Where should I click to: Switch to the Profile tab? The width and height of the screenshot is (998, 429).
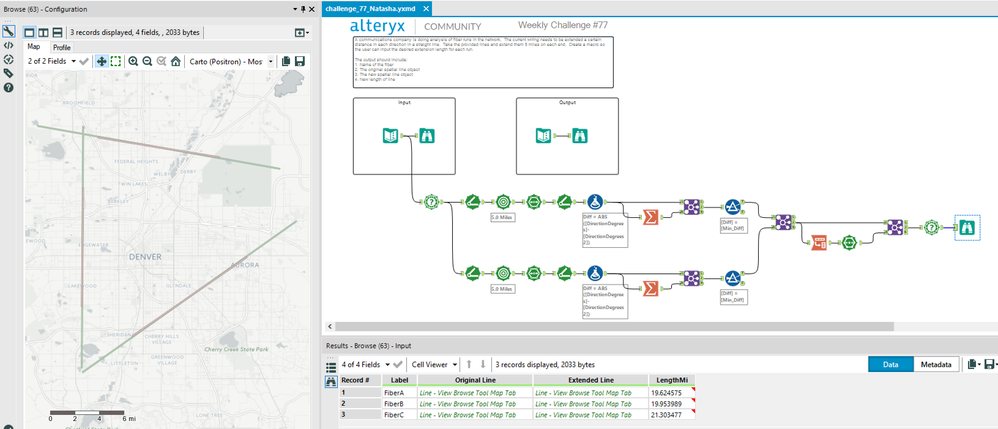pos(62,47)
